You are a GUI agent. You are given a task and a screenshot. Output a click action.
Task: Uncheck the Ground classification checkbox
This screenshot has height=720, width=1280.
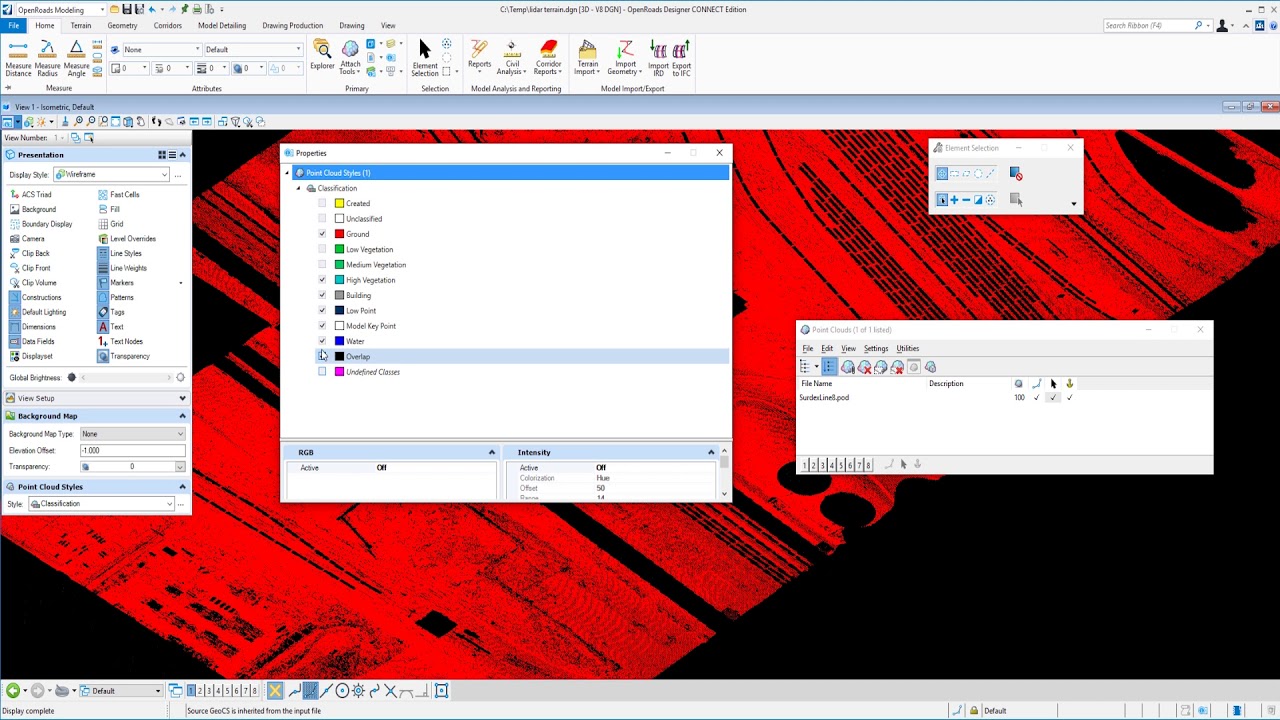pos(322,234)
